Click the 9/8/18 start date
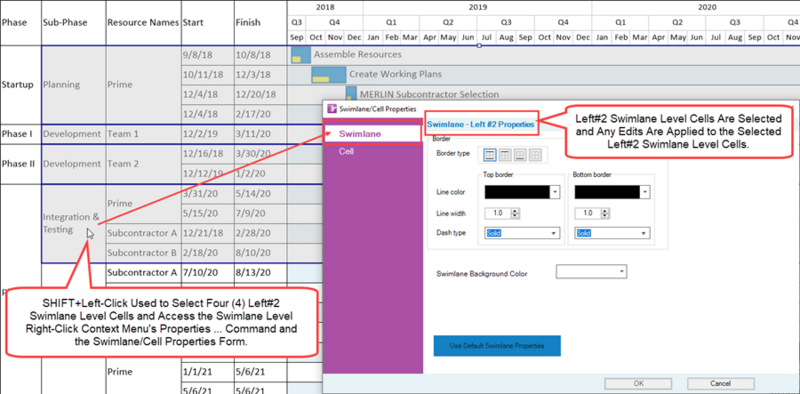Screen dimensions: 800x394 tap(208, 55)
